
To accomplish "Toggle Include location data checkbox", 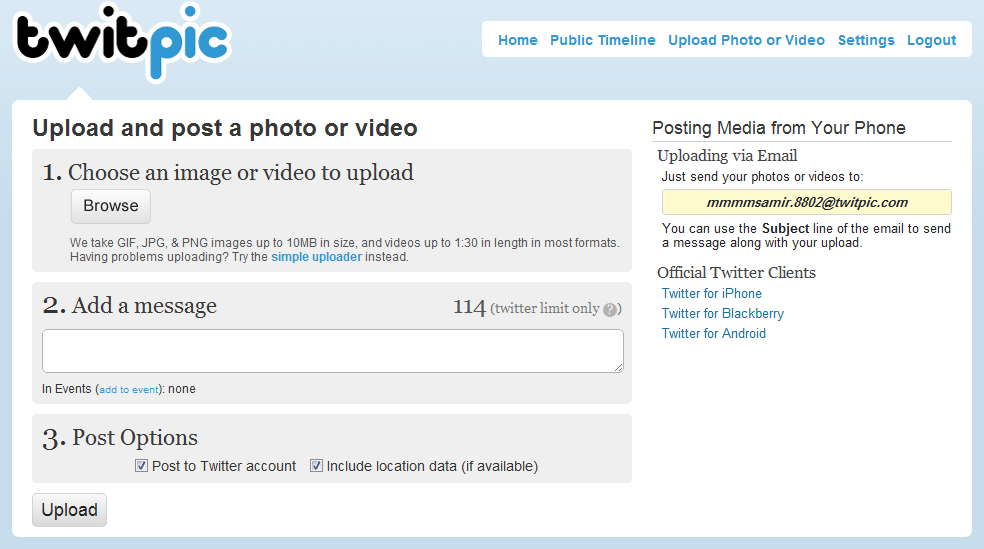I will tap(316, 466).
